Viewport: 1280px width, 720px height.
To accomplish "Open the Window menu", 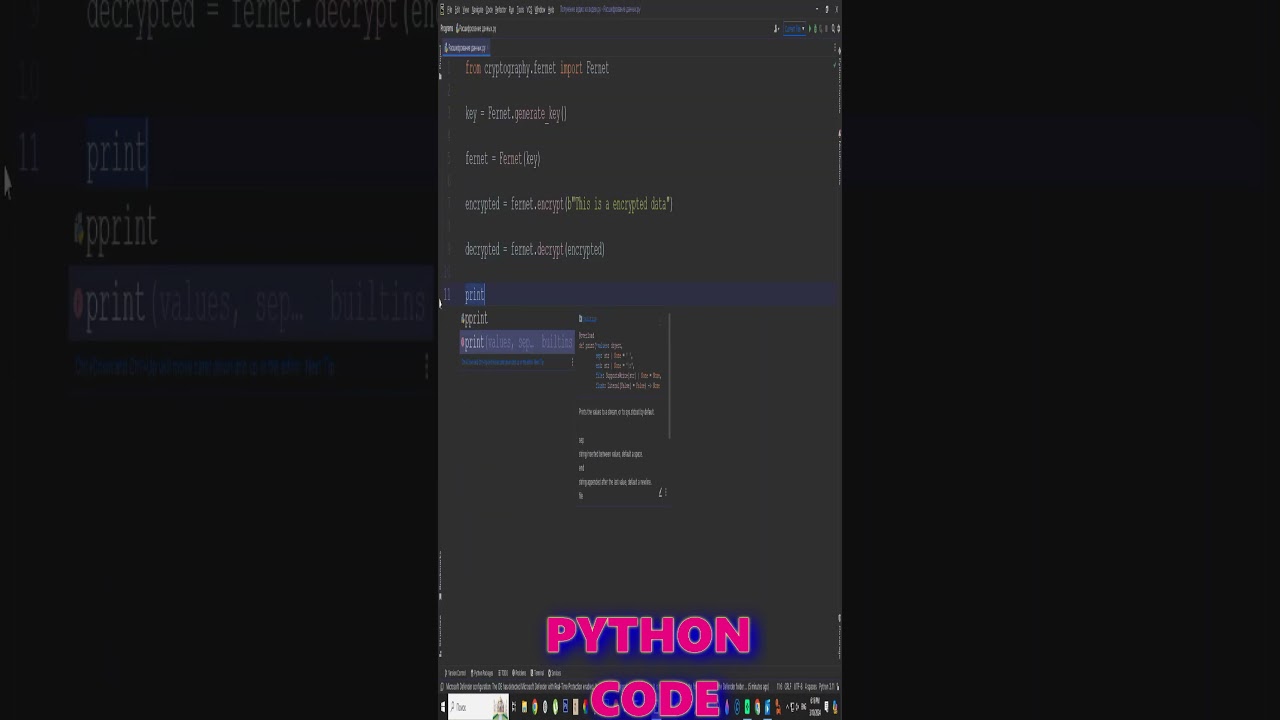I will coord(540,10).
